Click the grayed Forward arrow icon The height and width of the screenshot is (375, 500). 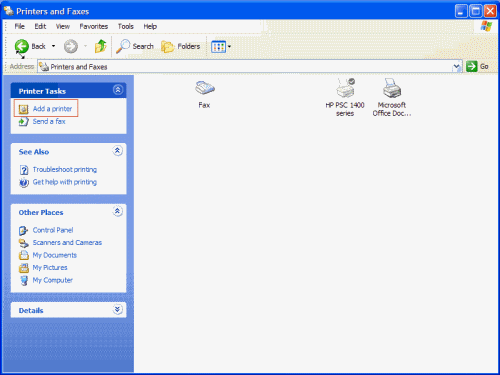(x=71, y=46)
